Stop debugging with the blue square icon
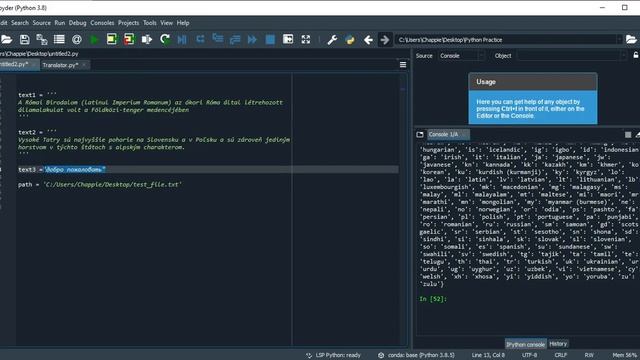 (270, 40)
